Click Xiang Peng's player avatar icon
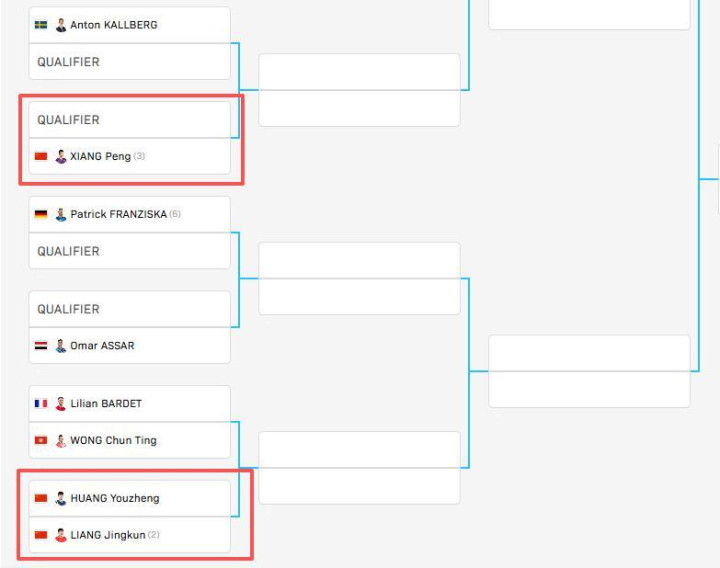Screen dimensions: 720x568 (x=61, y=157)
